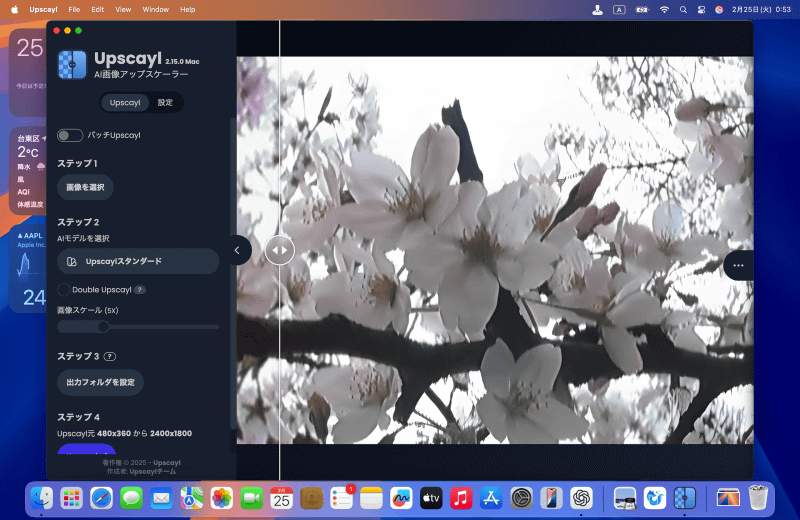This screenshot has width=800, height=520.
Task: Open Freeform from the Dock
Action: (x=401, y=498)
